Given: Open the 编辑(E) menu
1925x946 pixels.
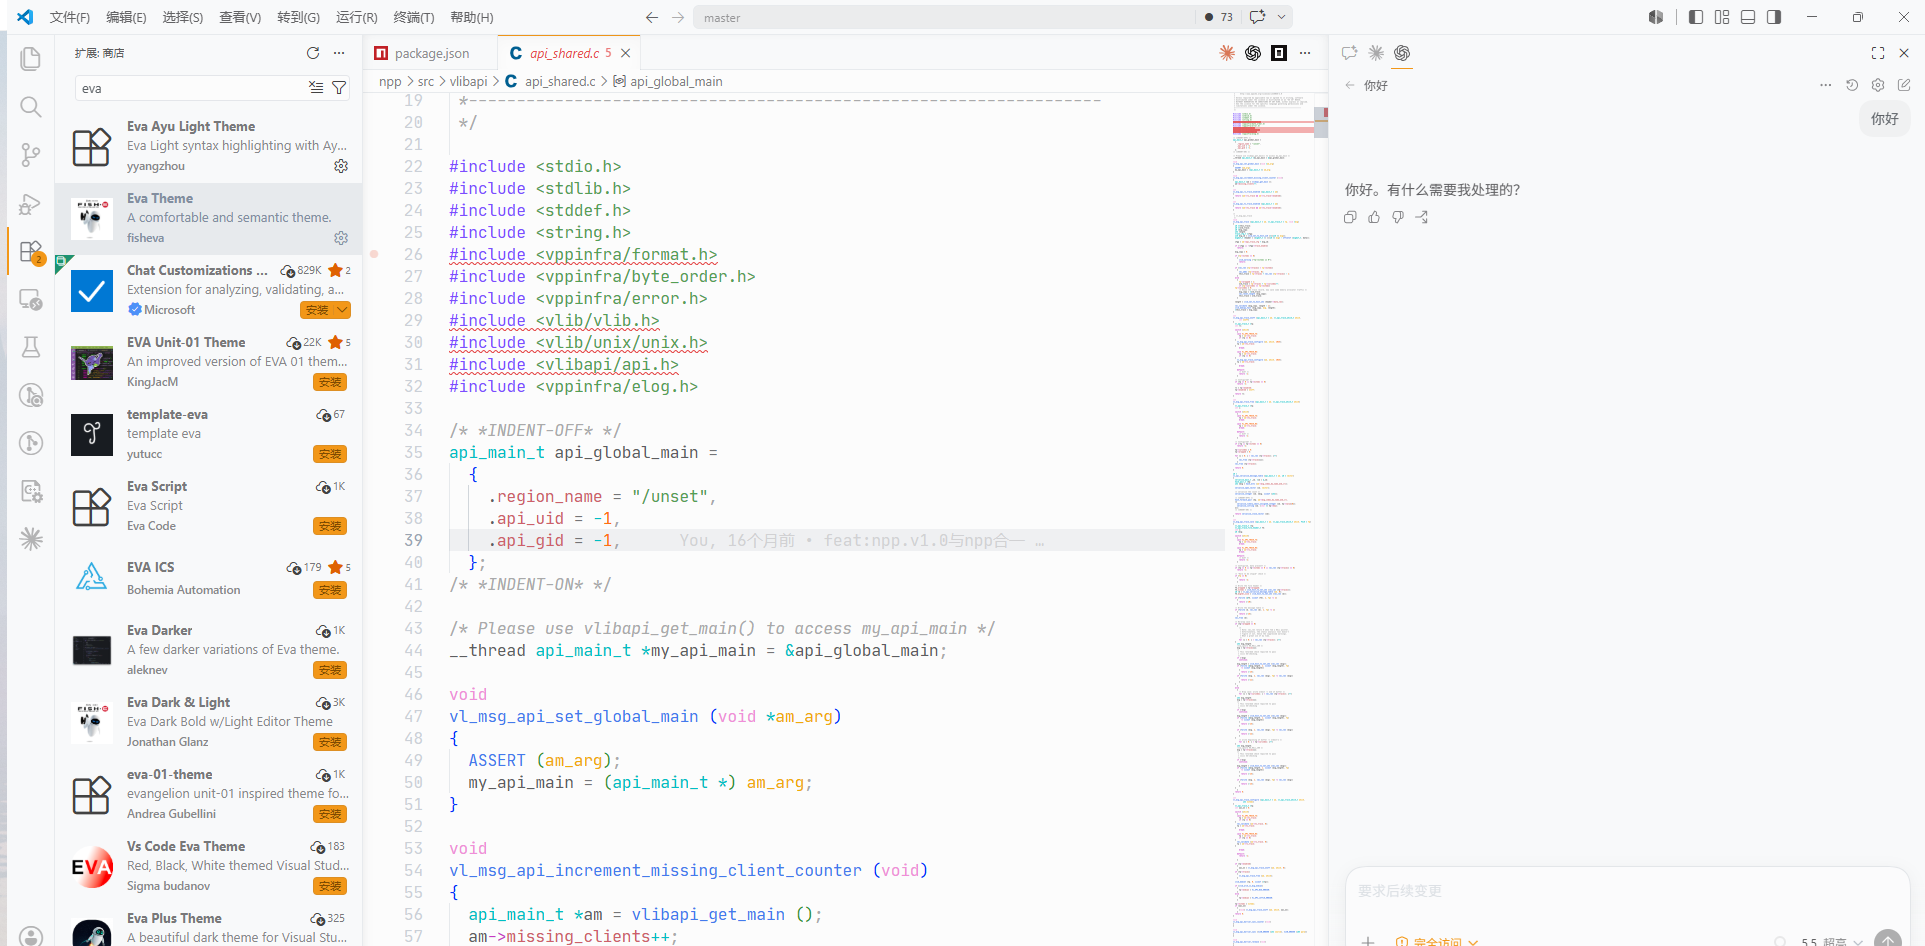Looking at the screenshot, I should point(126,17).
